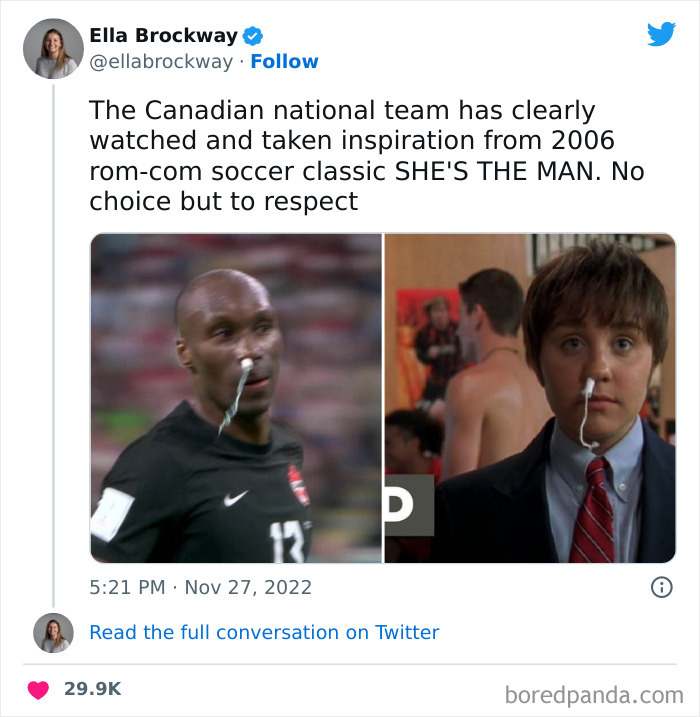Click the small avatar beside conversation link
Screen dimensions: 700x717
tap(53, 633)
